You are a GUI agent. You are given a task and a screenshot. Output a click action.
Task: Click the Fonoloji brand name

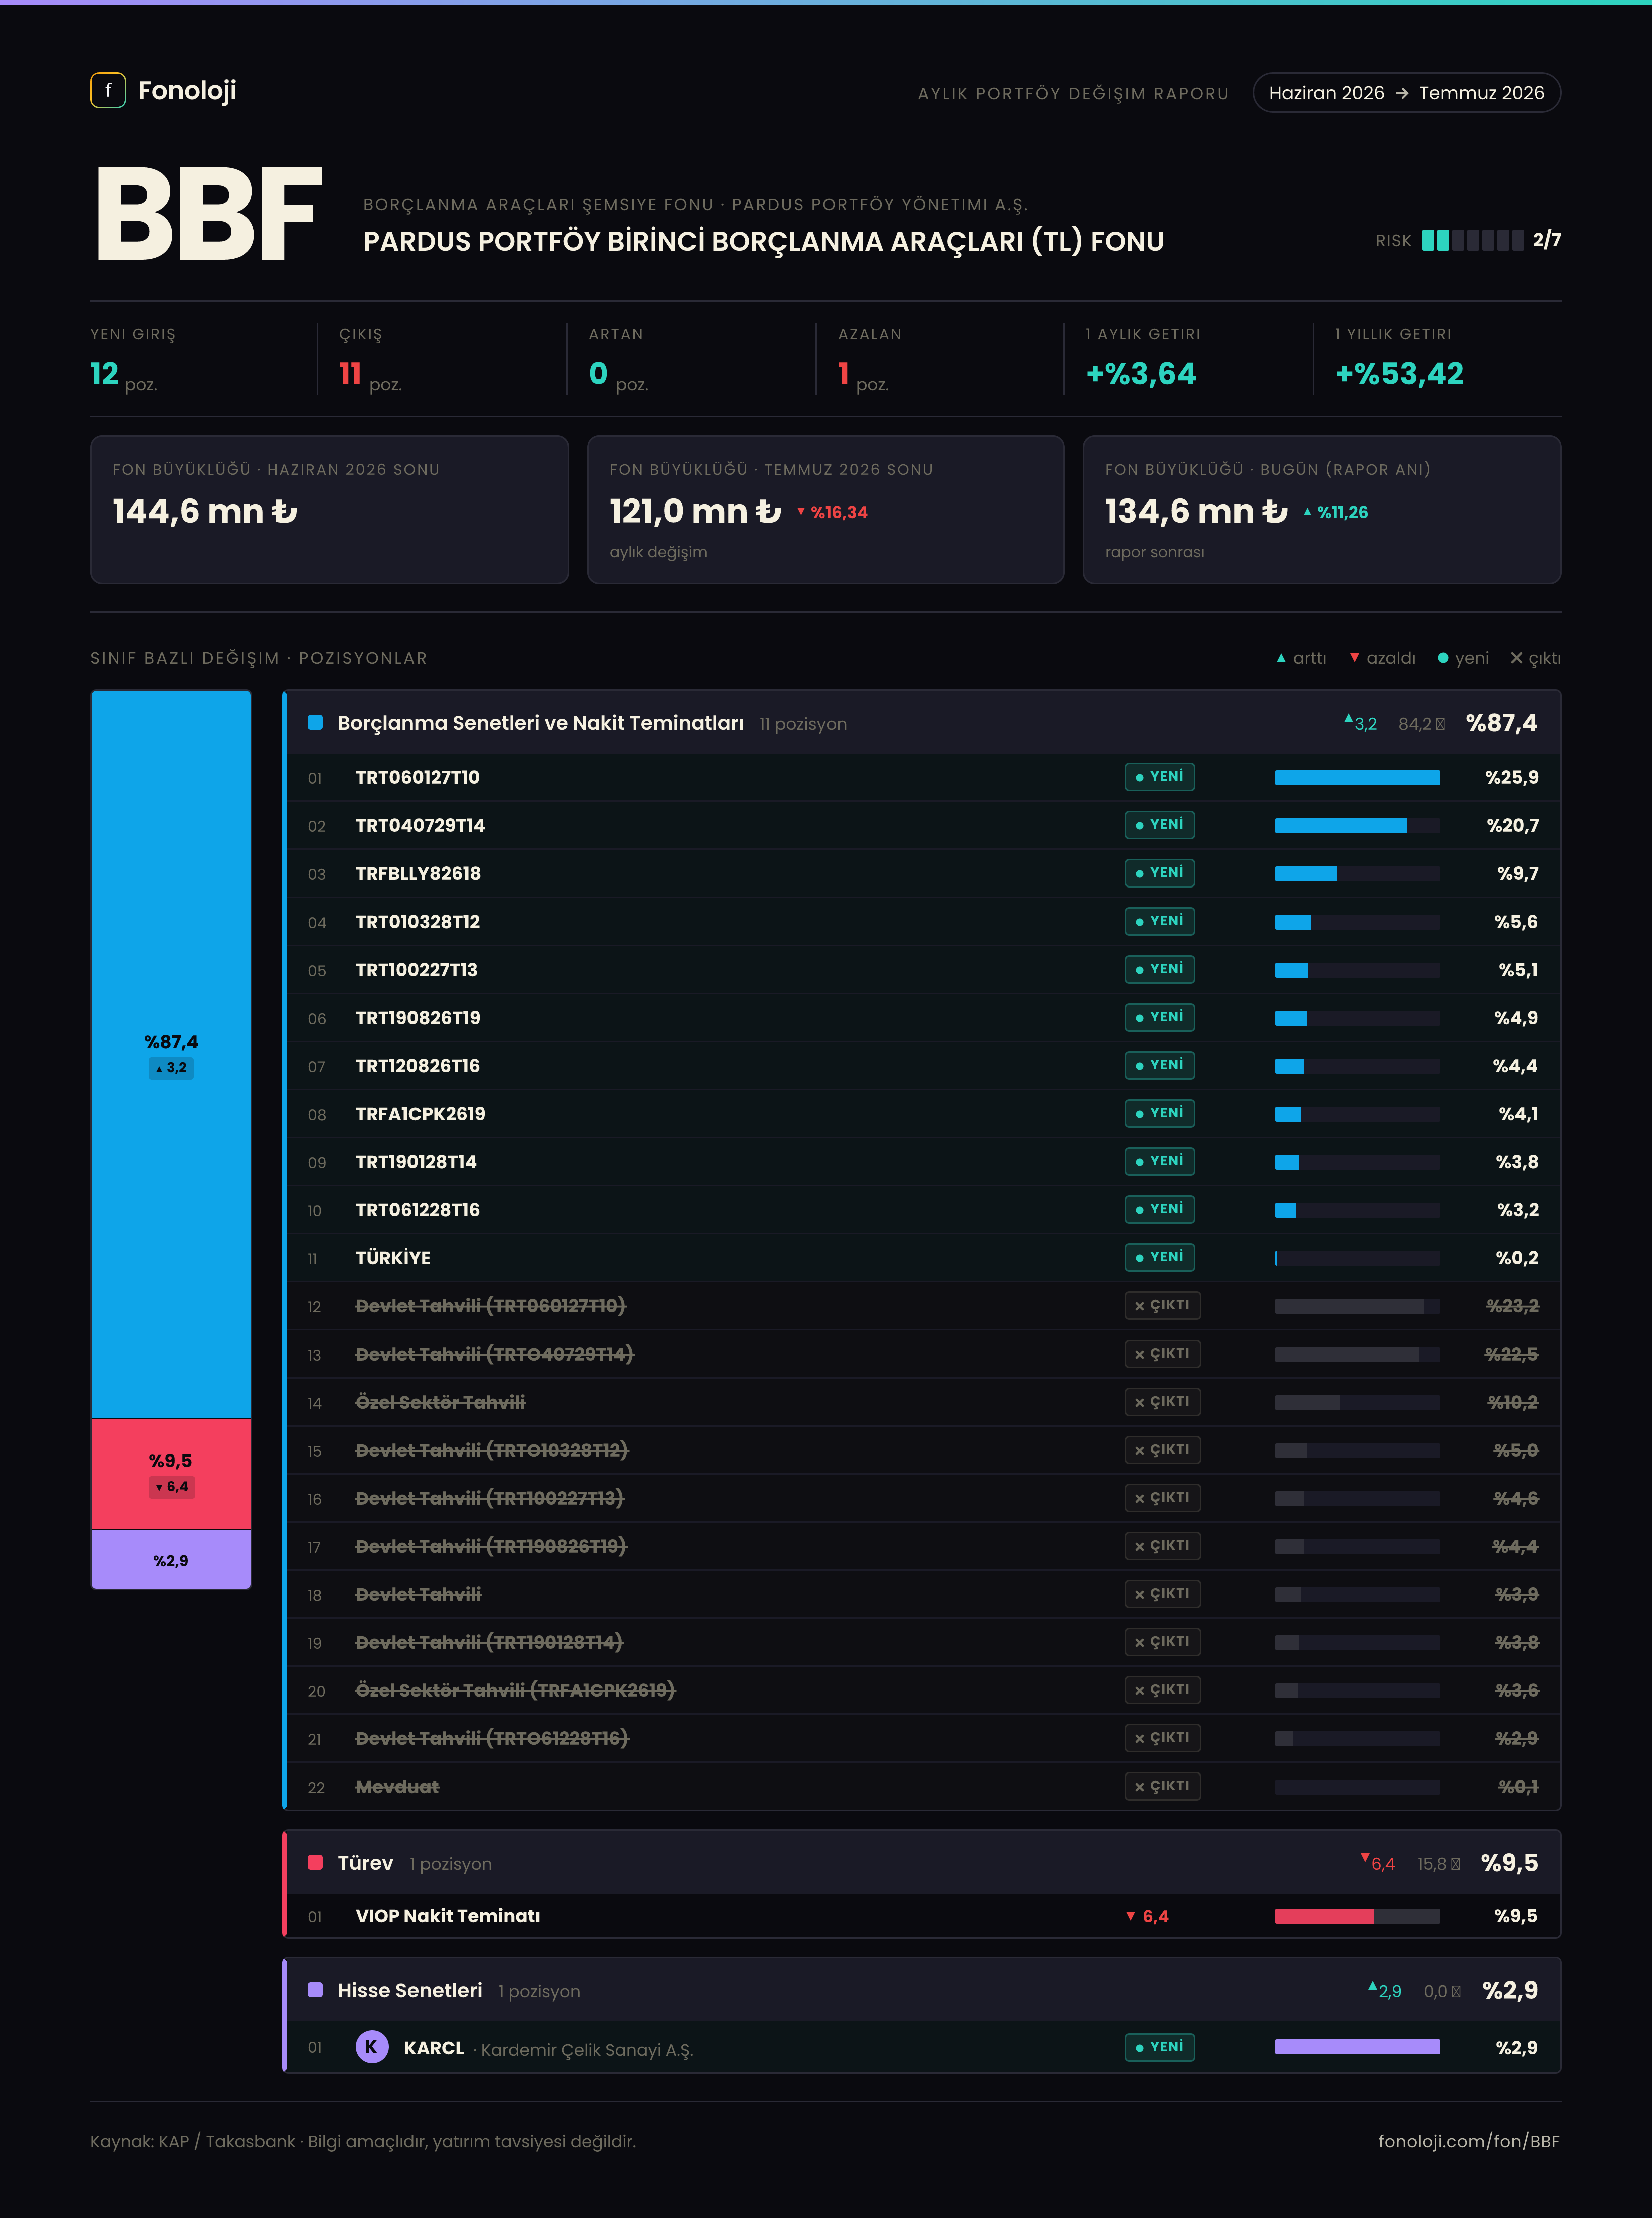coord(187,91)
